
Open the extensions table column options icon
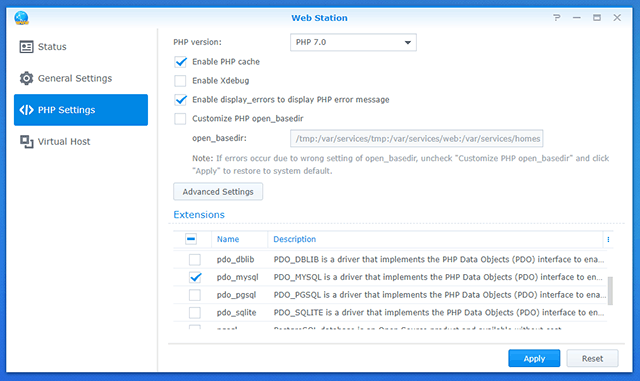click(x=608, y=239)
